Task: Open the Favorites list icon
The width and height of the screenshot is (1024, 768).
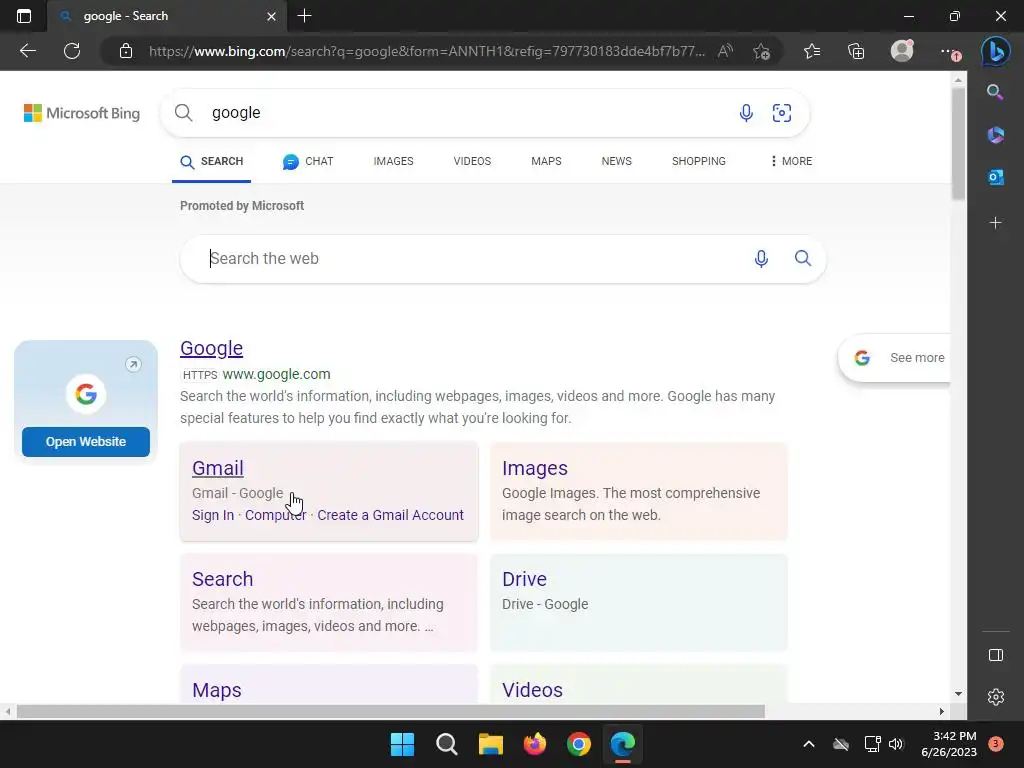Action: point(812,51)
